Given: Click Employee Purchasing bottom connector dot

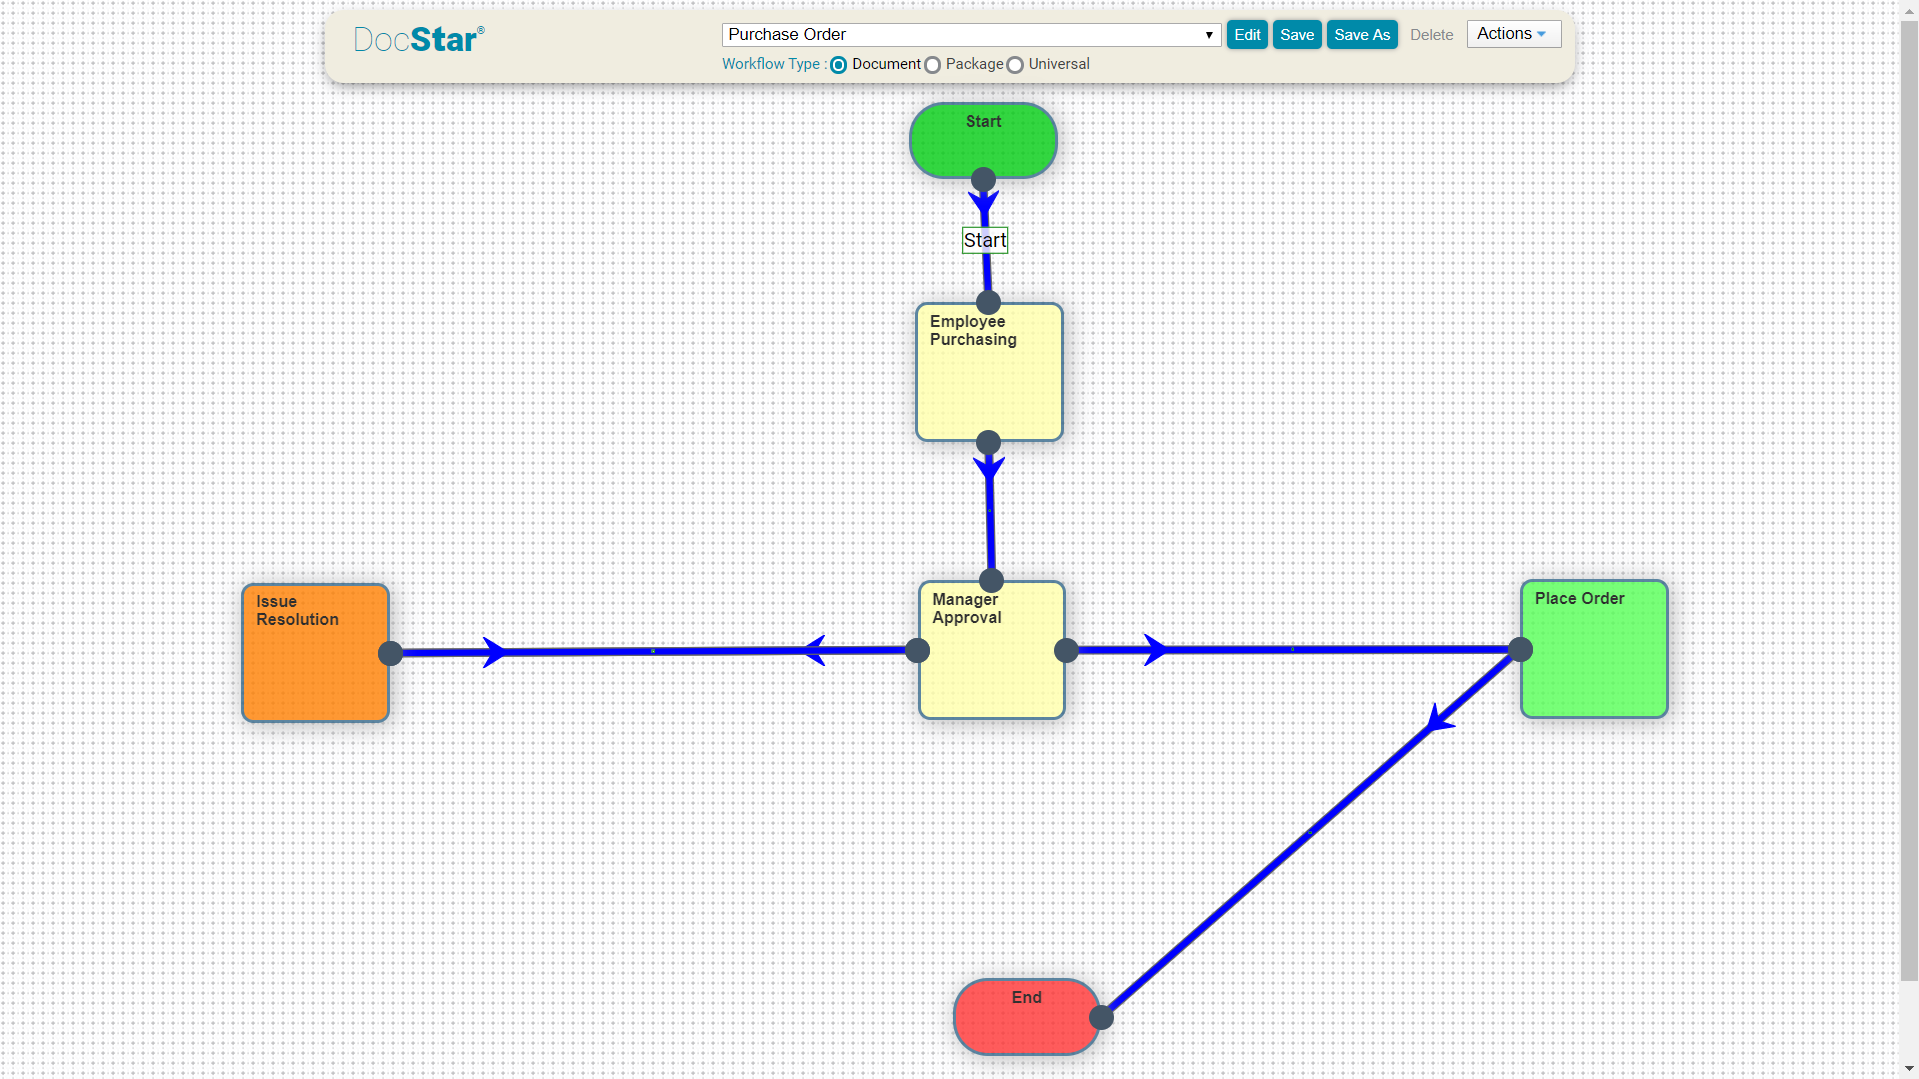Looking at the screenshot, I should 988,443.
